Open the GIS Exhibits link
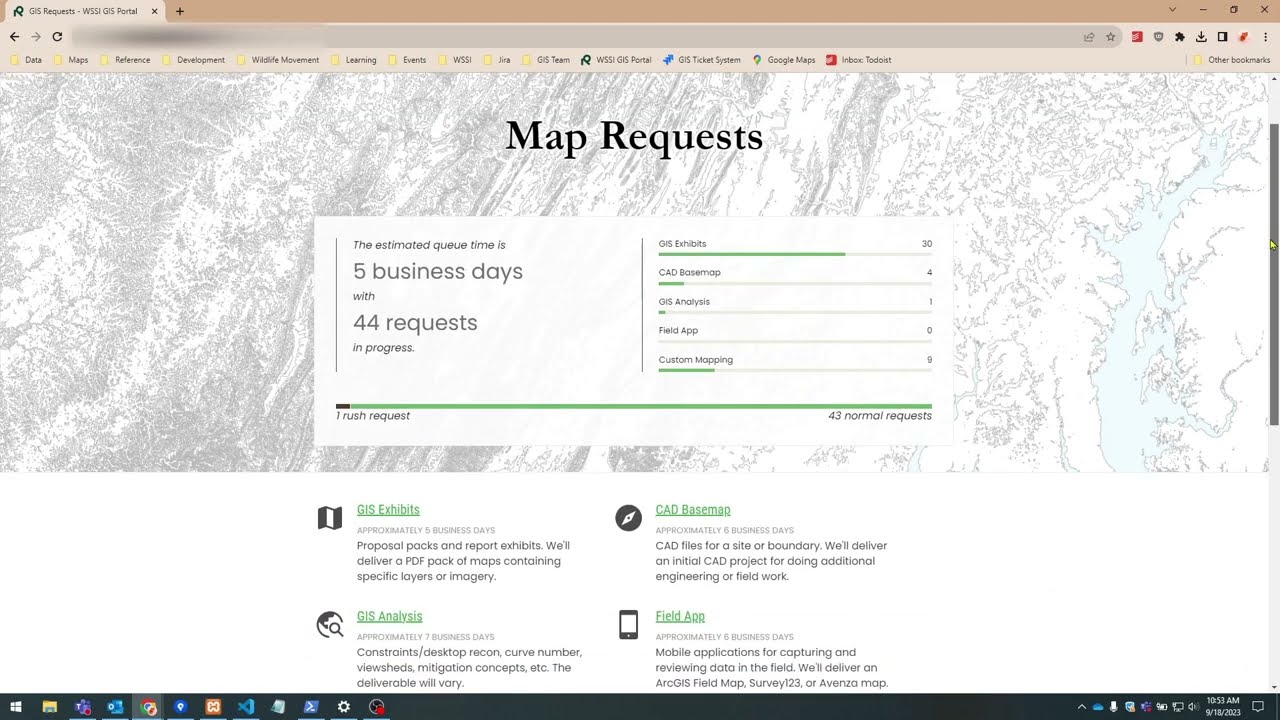 pos(388,510)
